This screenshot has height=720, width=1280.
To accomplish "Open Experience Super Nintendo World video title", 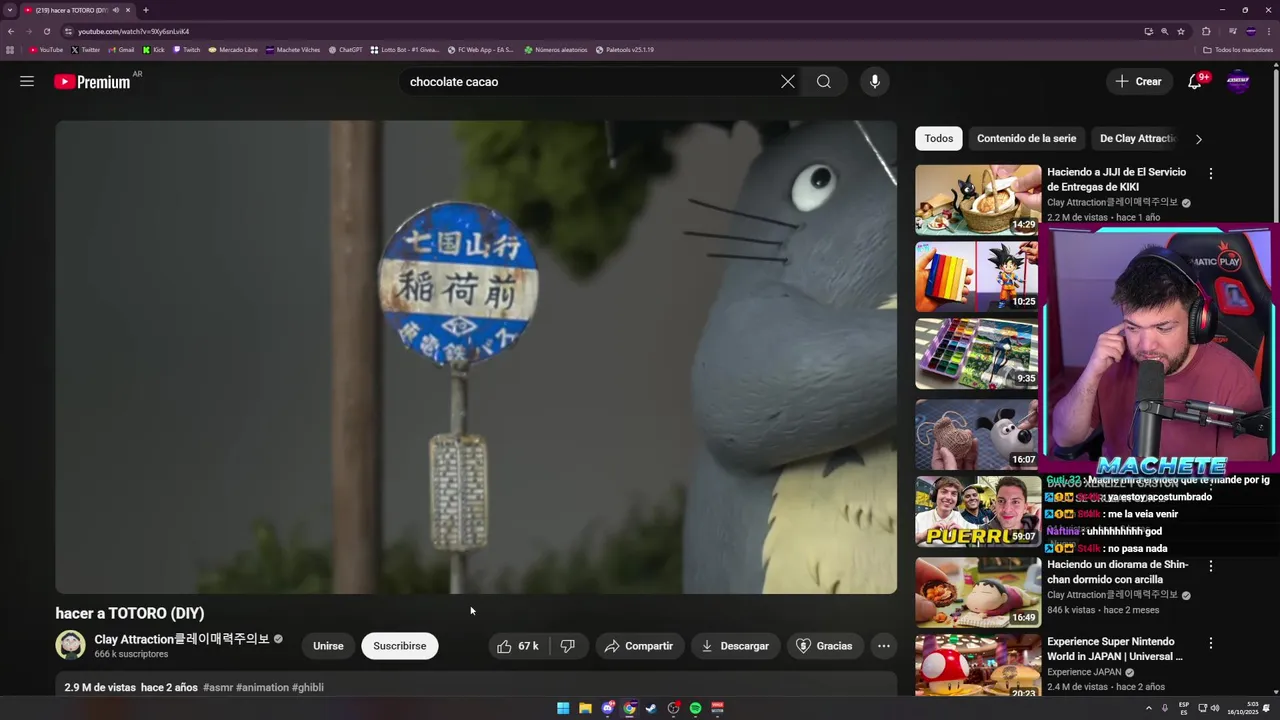I will (x=1115, y=649).
